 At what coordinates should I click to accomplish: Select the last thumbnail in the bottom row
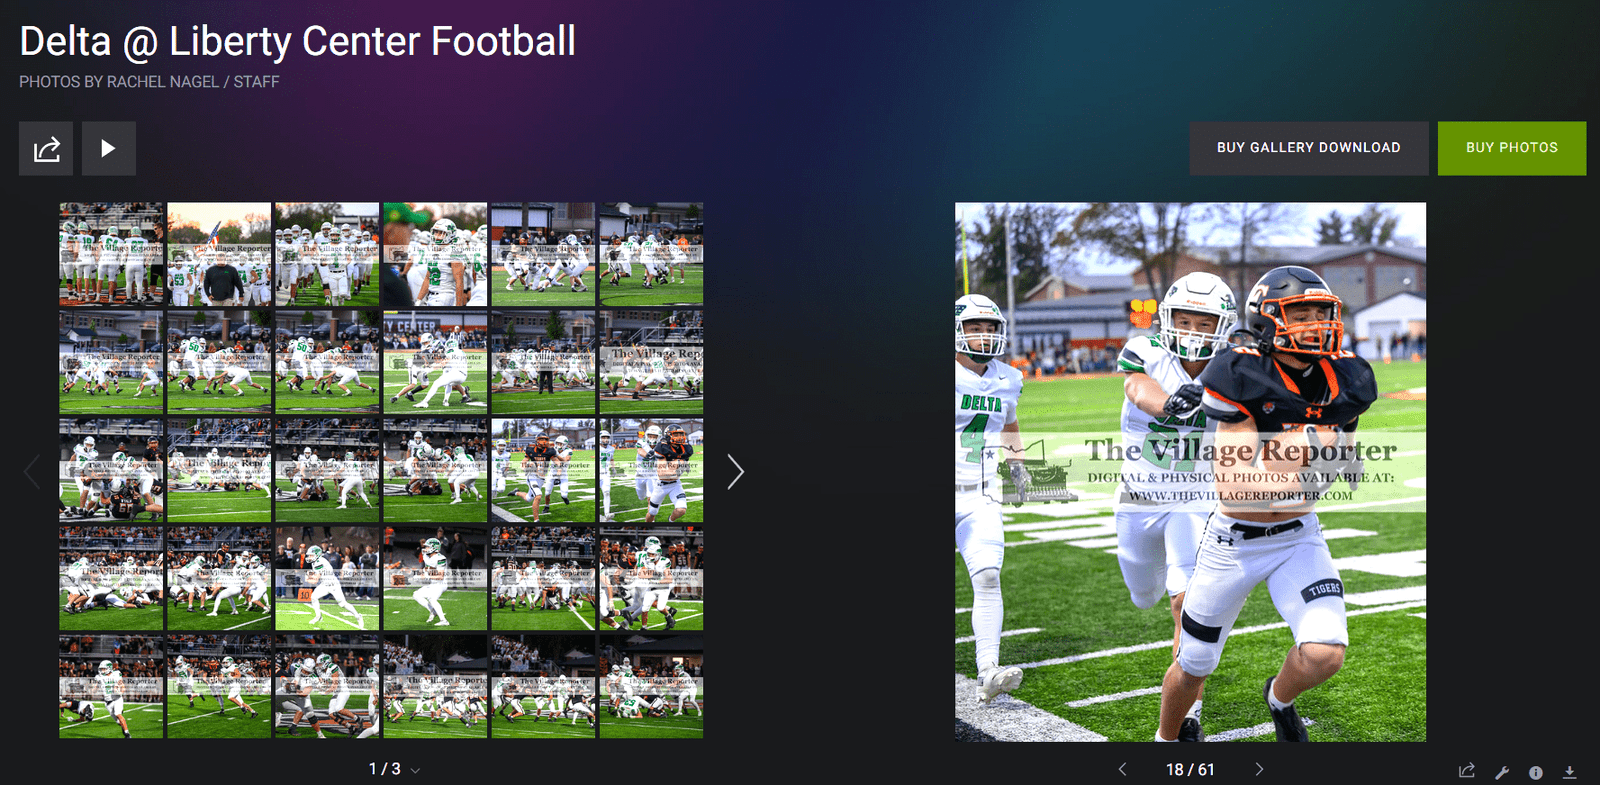point(651,686)
